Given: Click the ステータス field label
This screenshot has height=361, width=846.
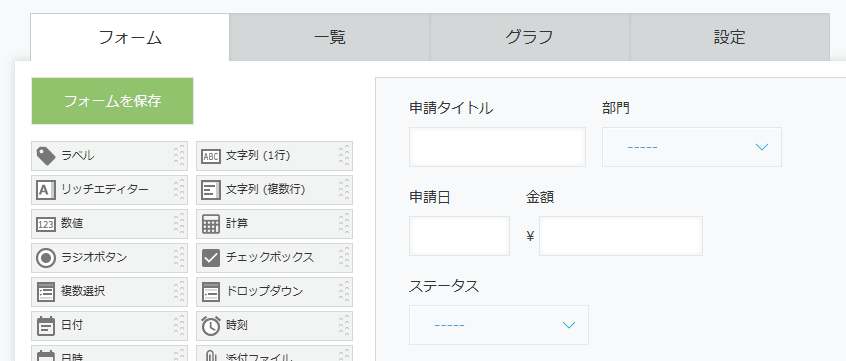Looking at the screenshot, I should (444, 287).
